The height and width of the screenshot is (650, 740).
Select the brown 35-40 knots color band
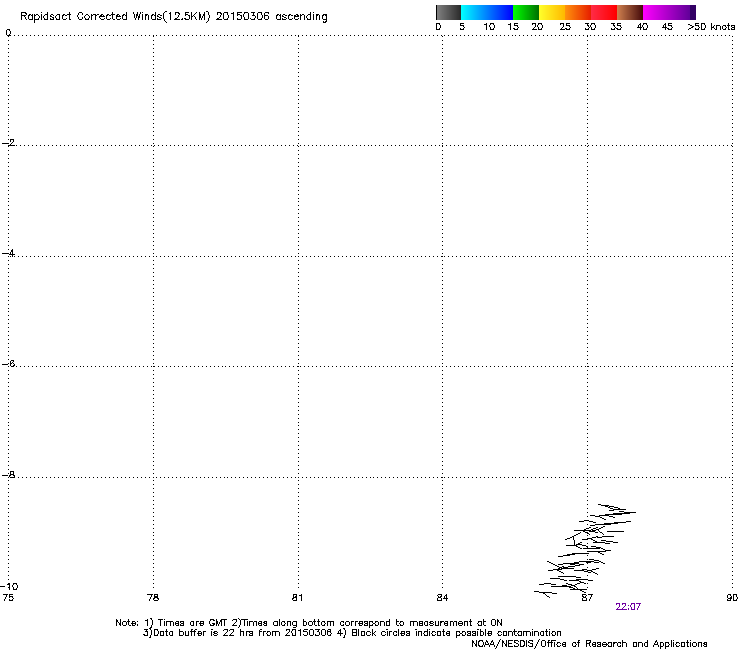tap(630, 12)
